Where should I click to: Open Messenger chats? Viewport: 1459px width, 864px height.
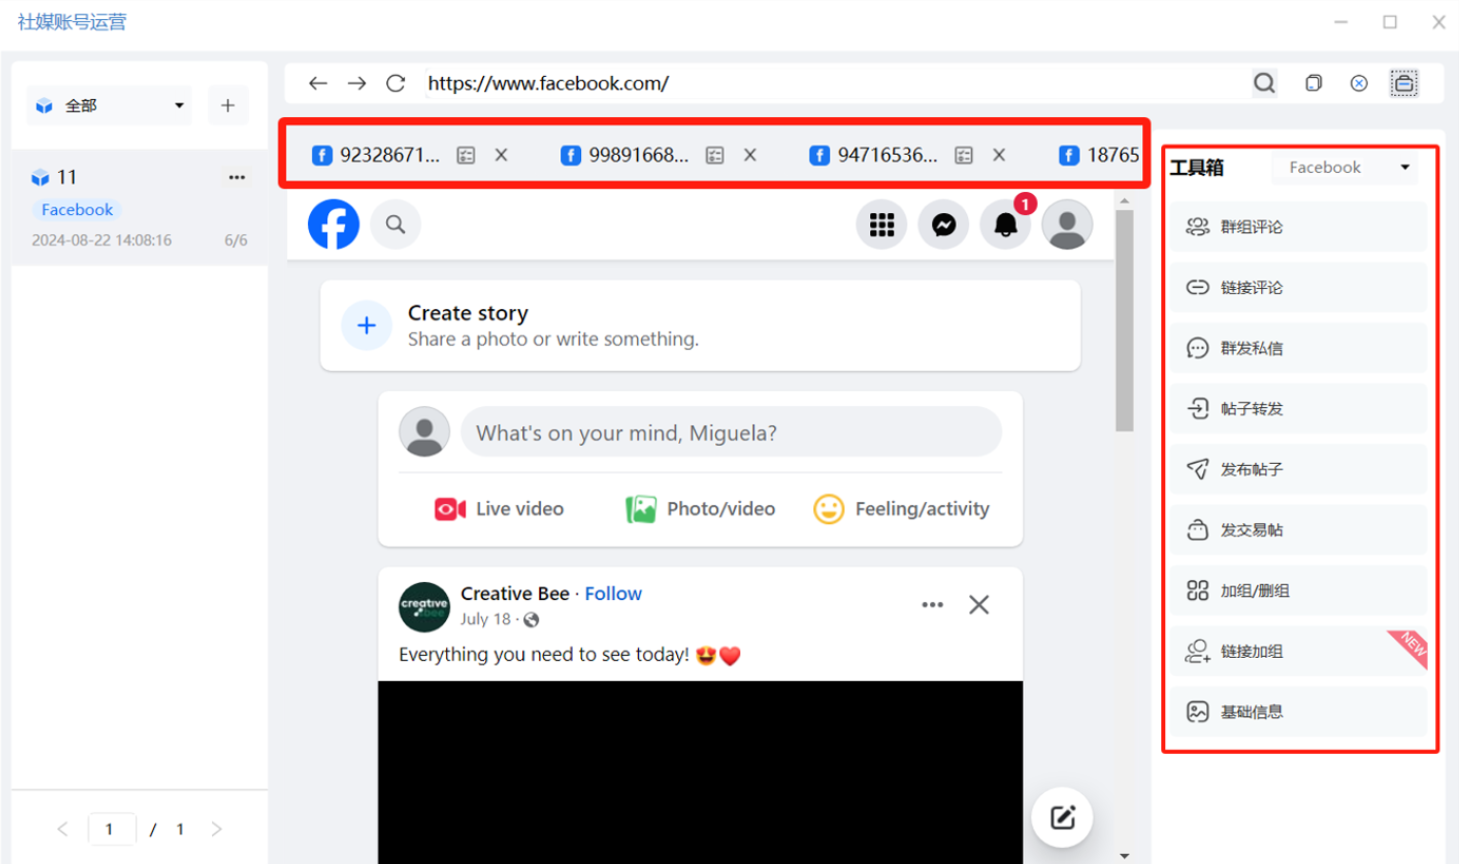[x=943, y=224]
